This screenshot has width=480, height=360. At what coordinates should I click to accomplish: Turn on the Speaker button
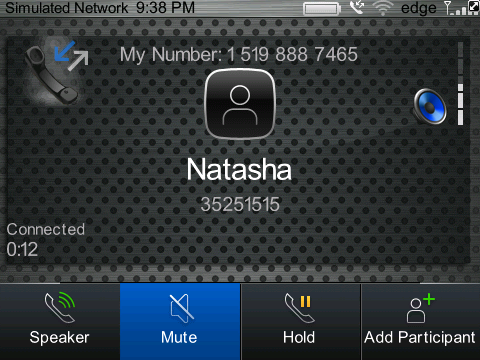[x=60, y=322]
